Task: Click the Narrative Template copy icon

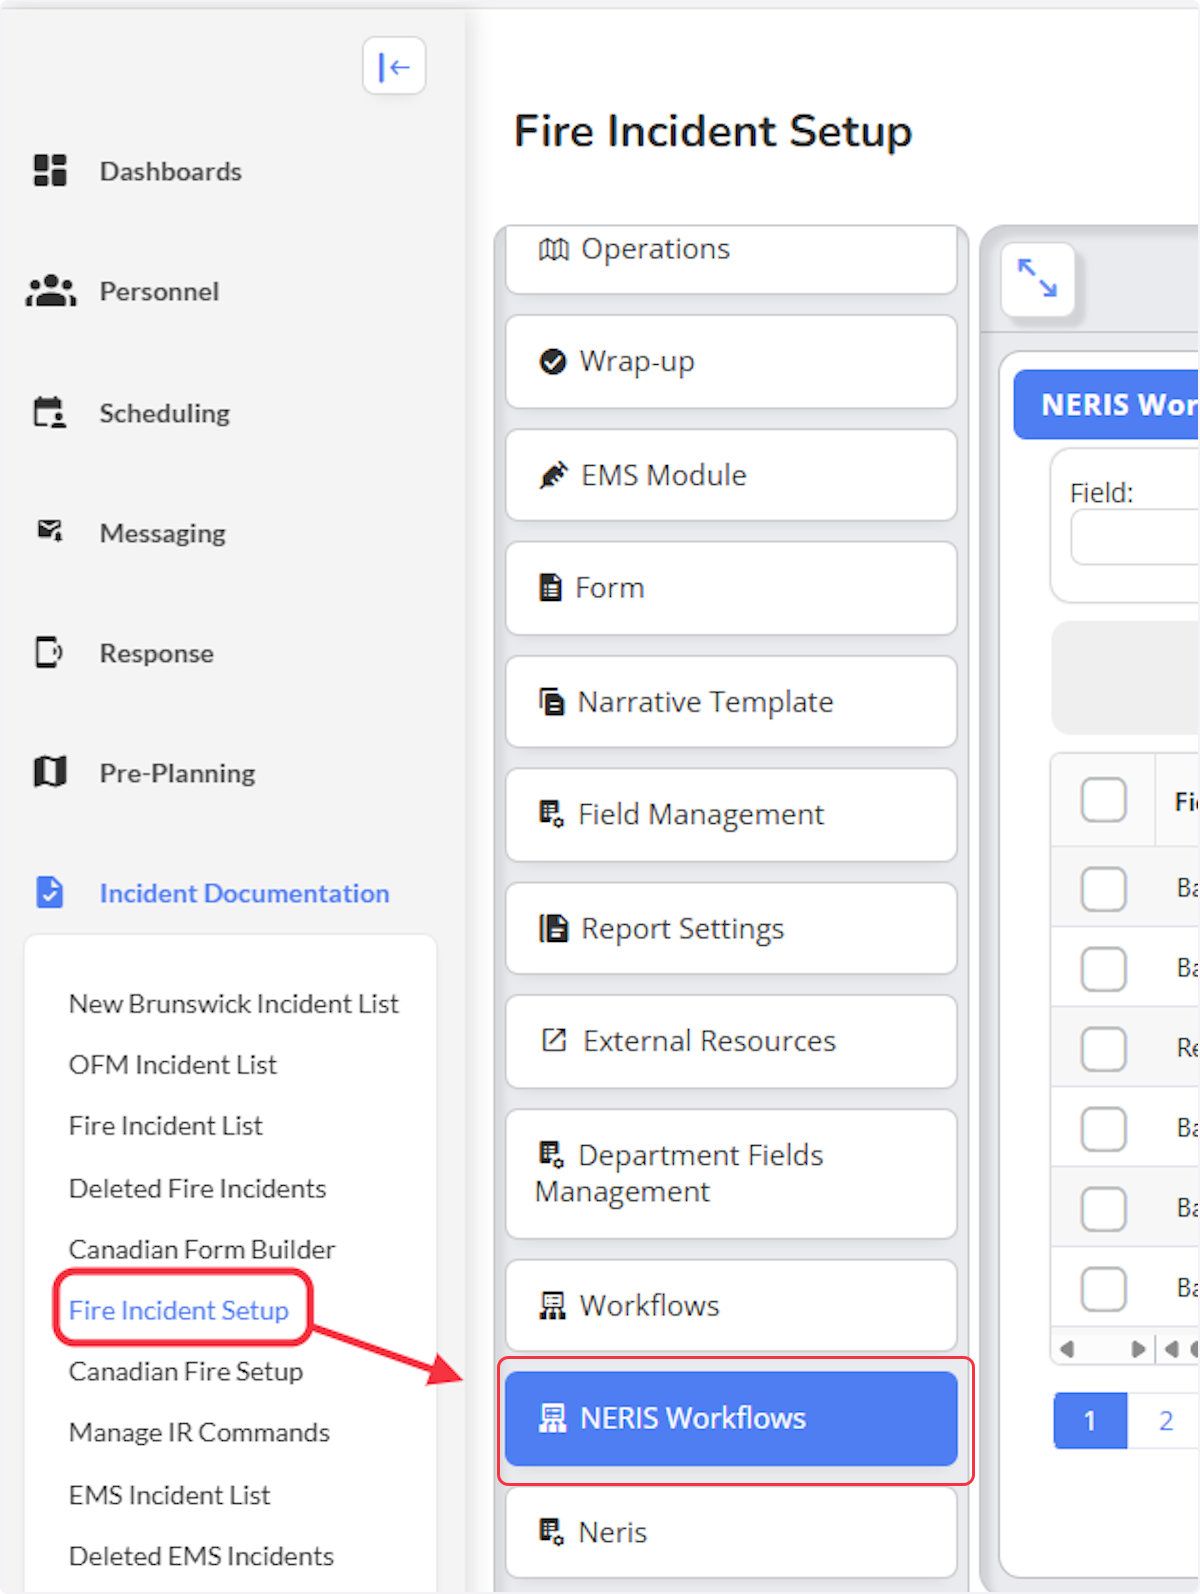Action: (x=551, y=702)
